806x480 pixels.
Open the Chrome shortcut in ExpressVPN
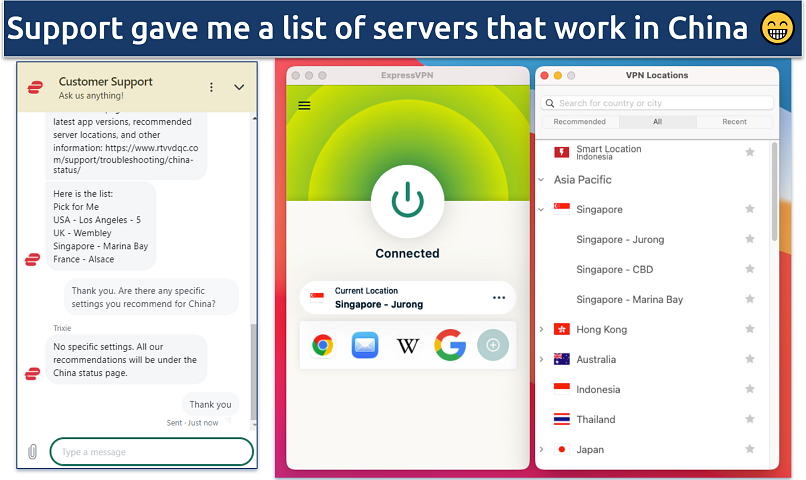pyautogui.click(x=323, y=345)
